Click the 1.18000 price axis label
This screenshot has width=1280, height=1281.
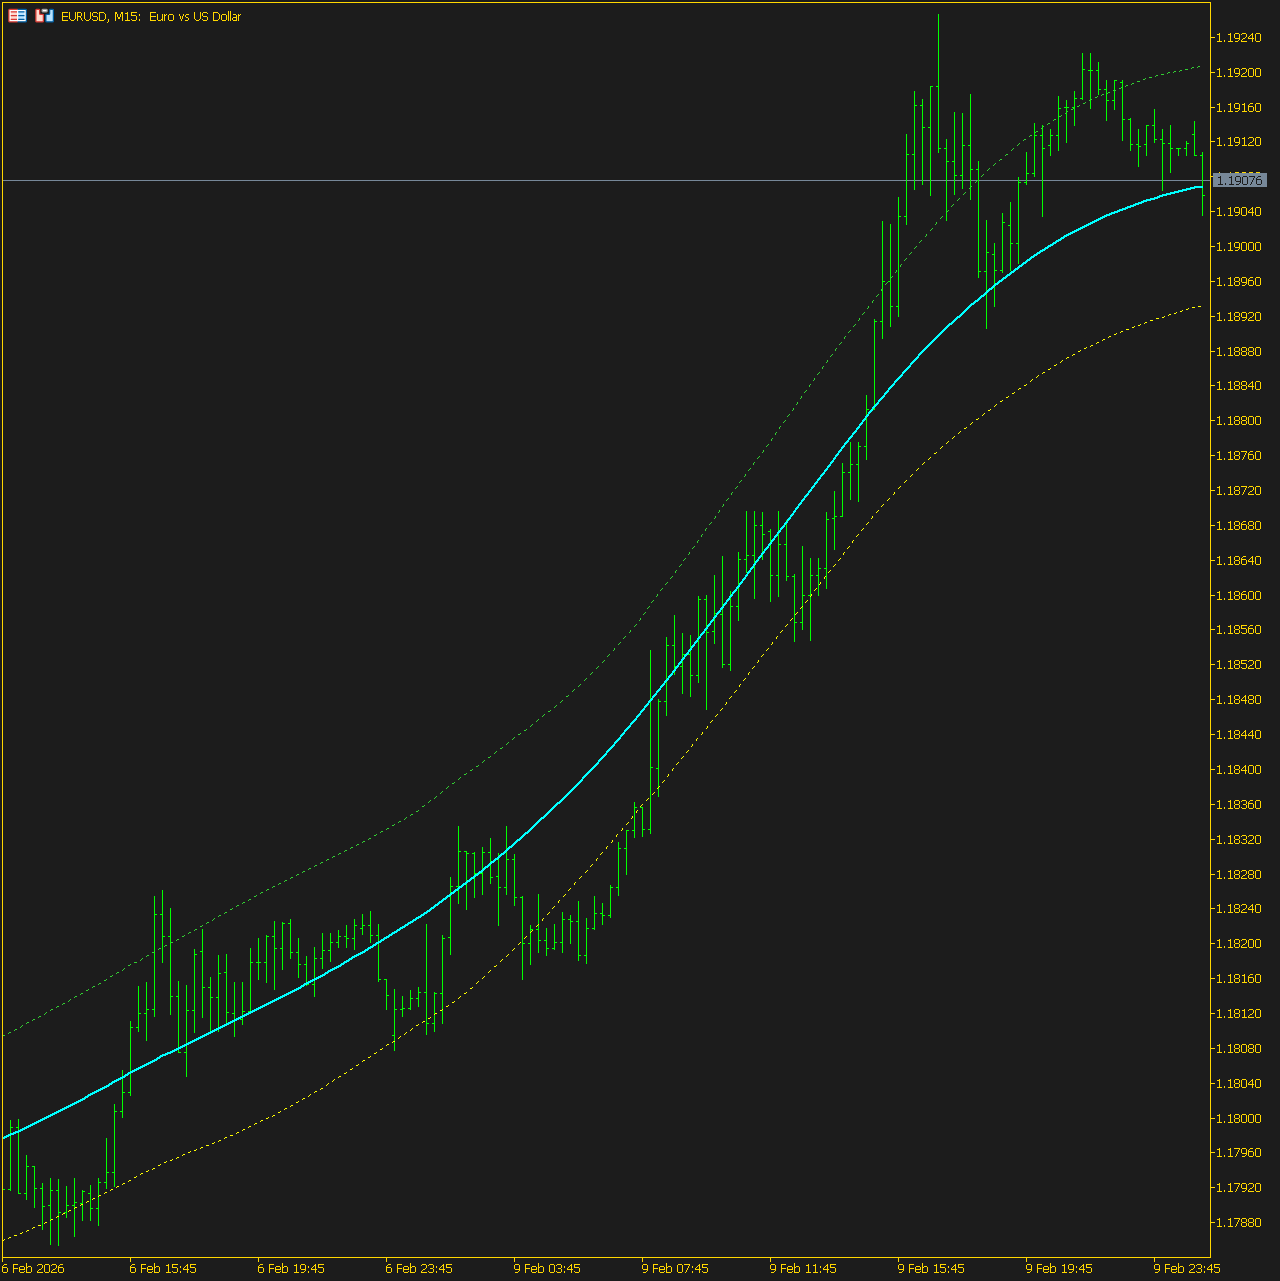pos(1237,1118)
